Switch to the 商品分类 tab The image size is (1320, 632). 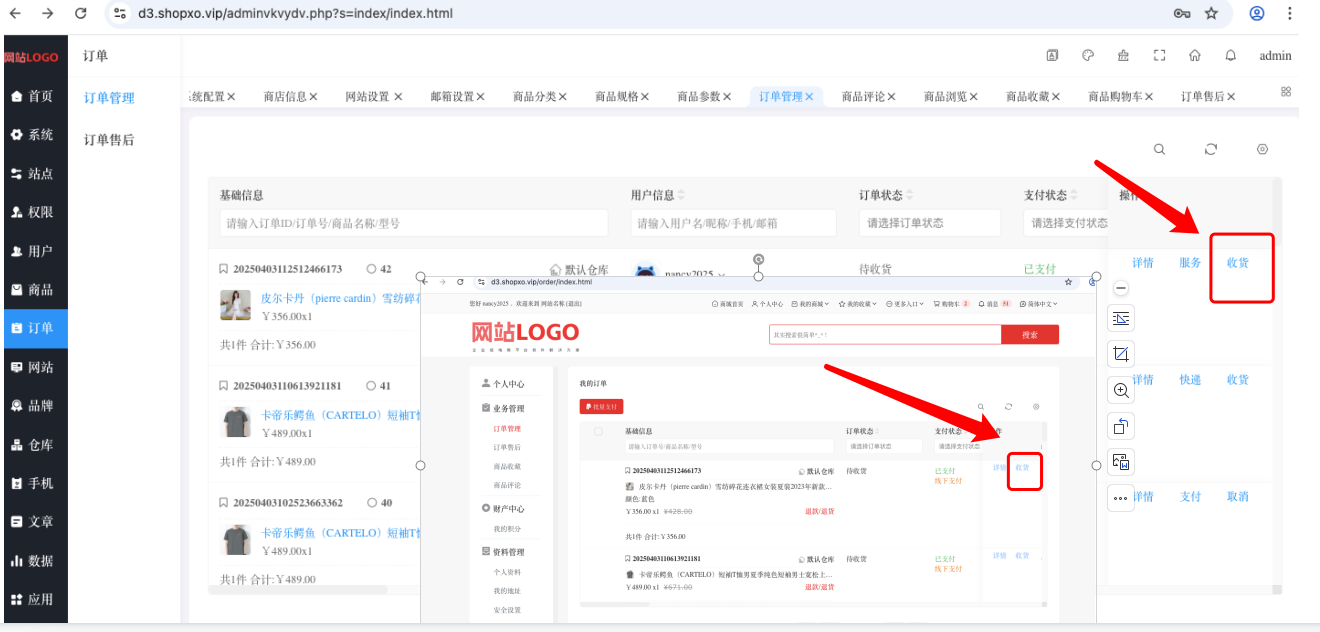534,96
